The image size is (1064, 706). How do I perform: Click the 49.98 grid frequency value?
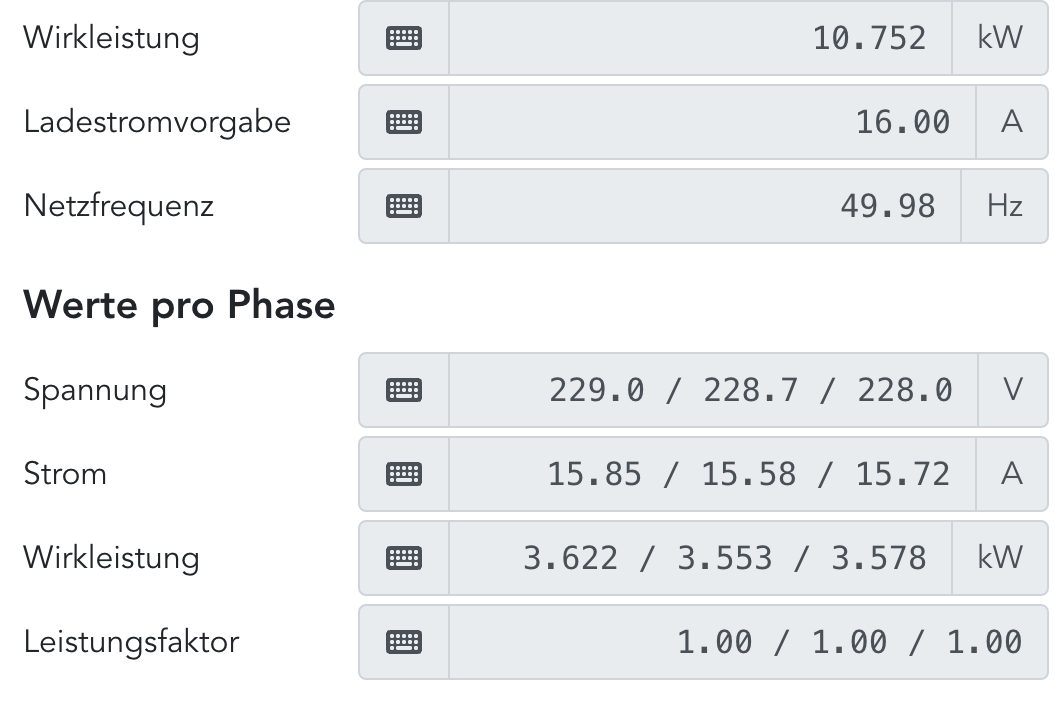[705, 206]
